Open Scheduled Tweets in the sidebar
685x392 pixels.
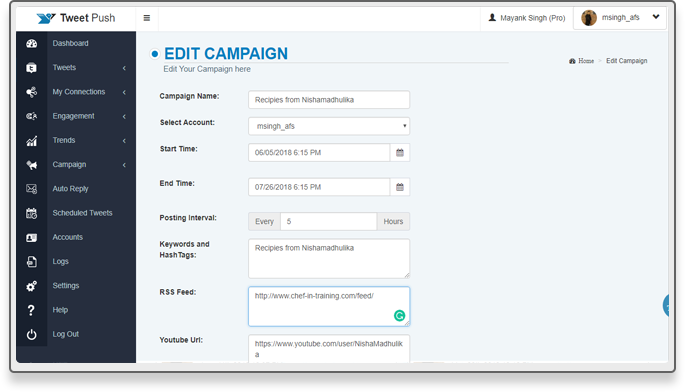tap(83, 213)
